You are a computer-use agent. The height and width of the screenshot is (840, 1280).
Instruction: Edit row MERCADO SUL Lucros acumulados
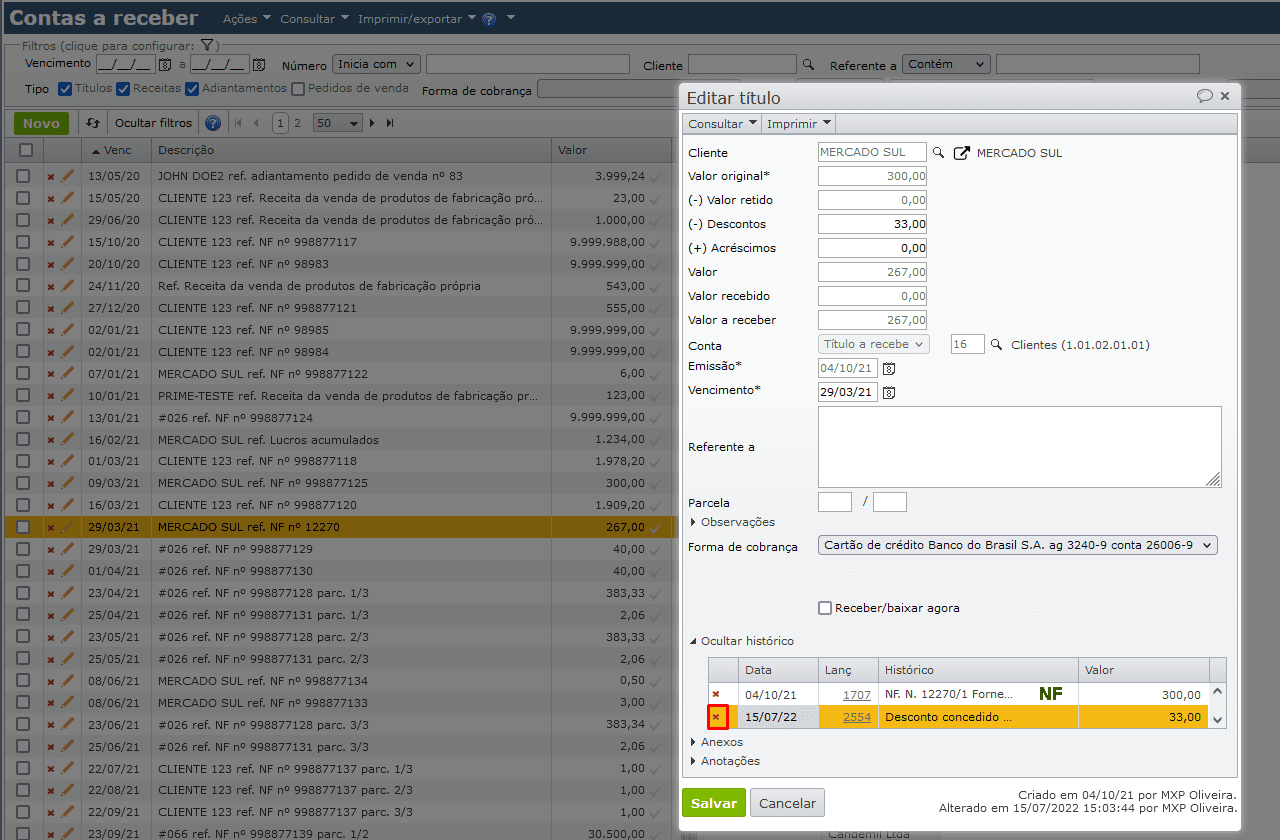68,439
